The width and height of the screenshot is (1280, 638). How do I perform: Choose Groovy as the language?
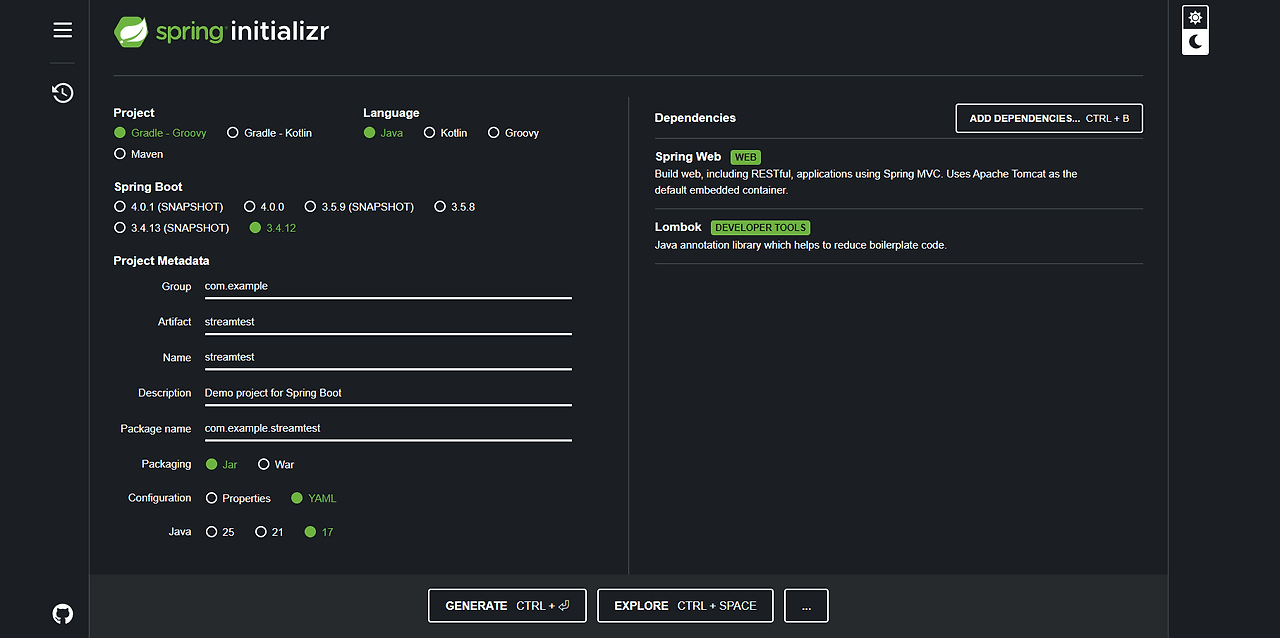point(513,133)
